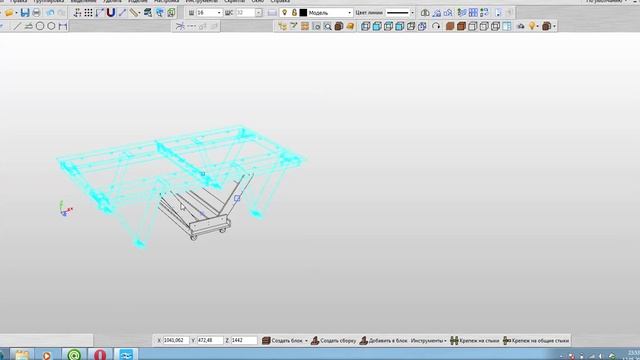This screenshot has height=360, width=640.
Task: Switch to fourth blue cube view icon
Action: [400, 27]
